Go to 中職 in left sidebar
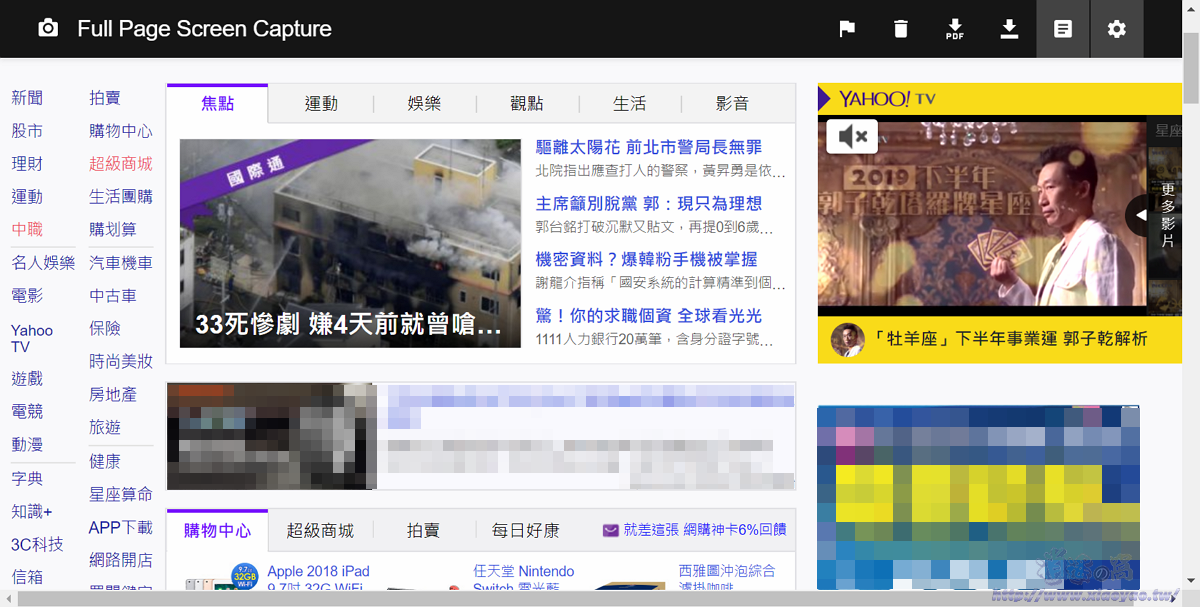This screenshot has width=1200, height=607. tap(27, 230)
